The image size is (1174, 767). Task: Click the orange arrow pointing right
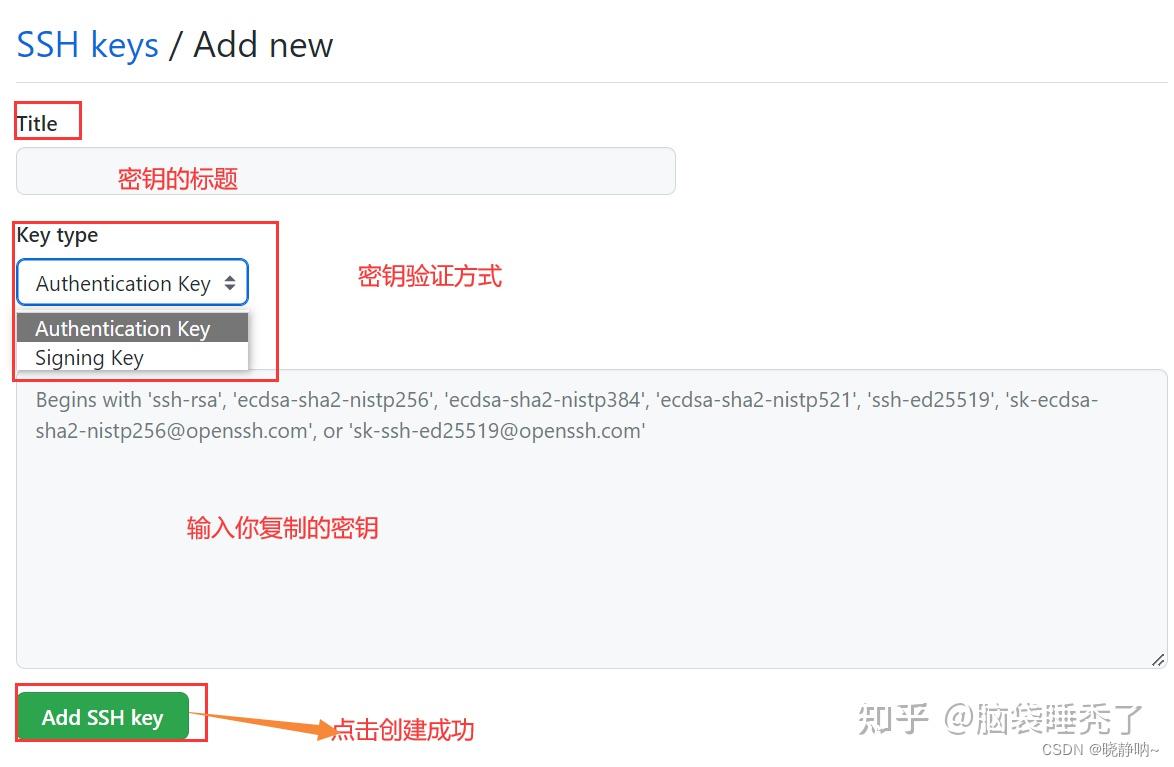[262, 724]
